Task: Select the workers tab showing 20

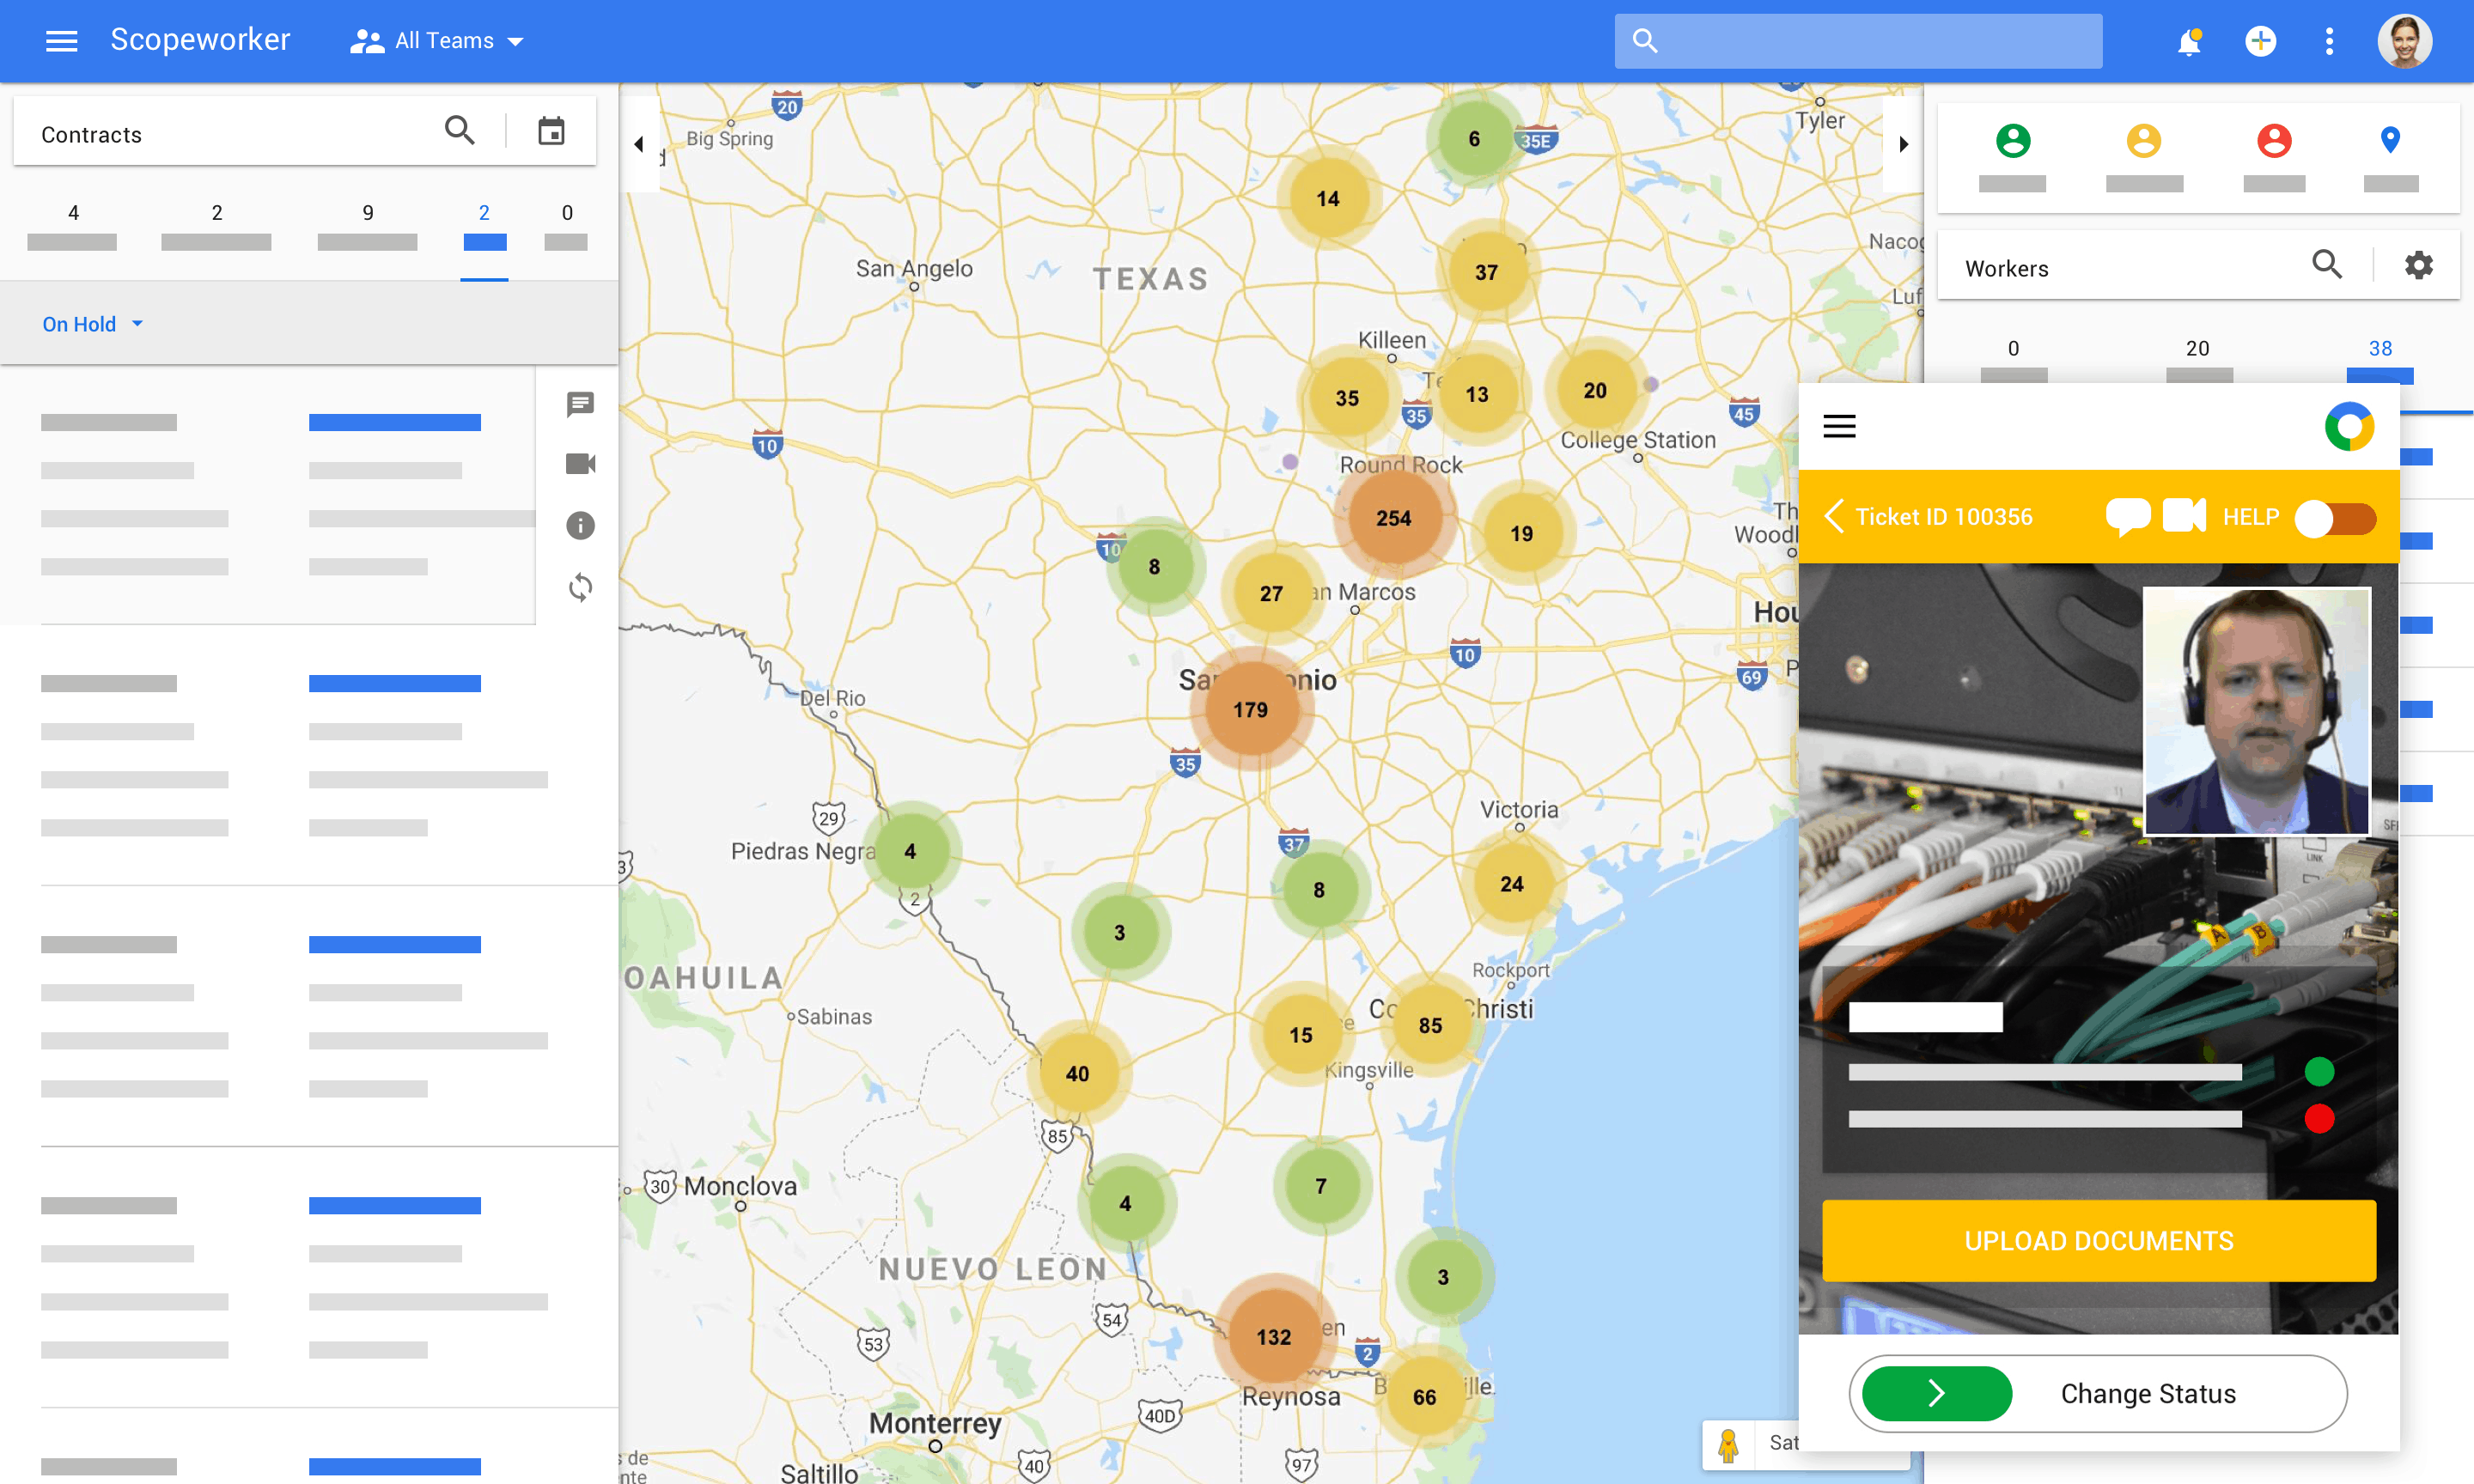Action: coord(2198,360)
